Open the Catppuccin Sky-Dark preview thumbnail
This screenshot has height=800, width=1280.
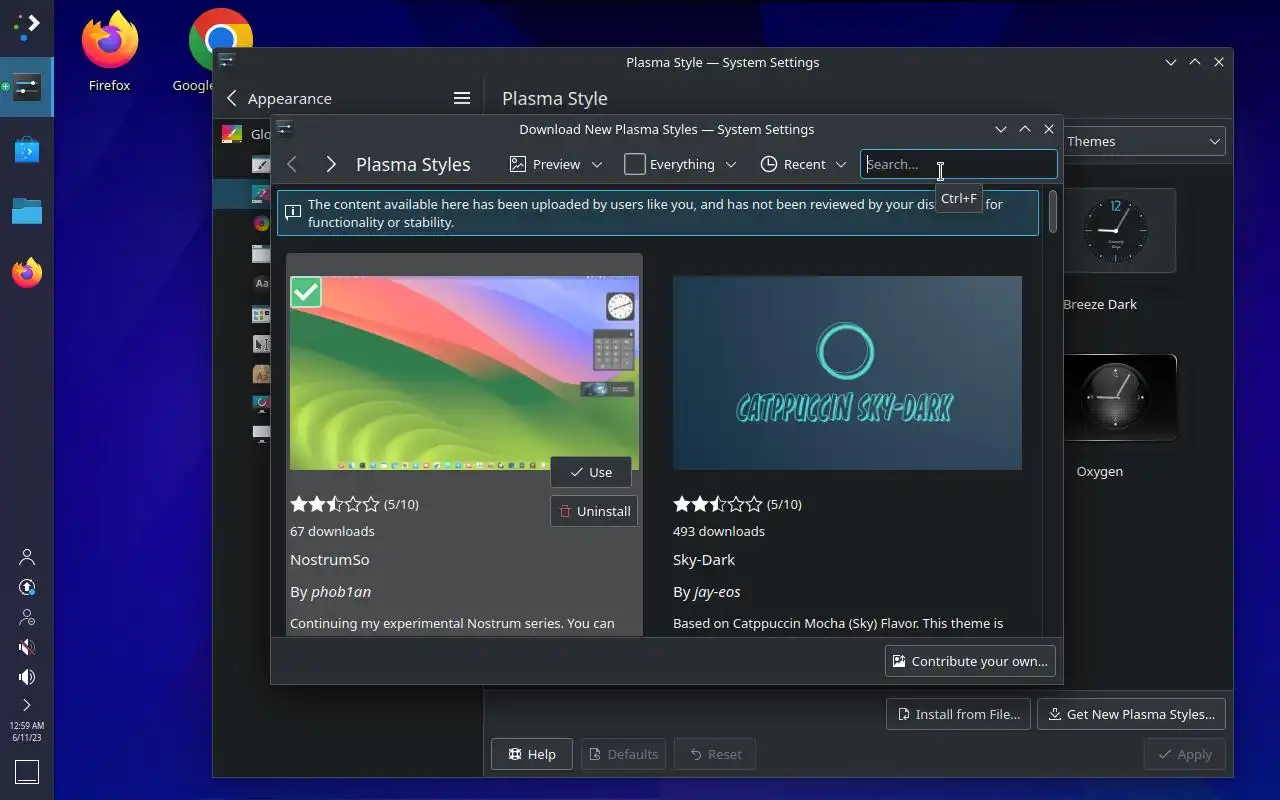847,373
